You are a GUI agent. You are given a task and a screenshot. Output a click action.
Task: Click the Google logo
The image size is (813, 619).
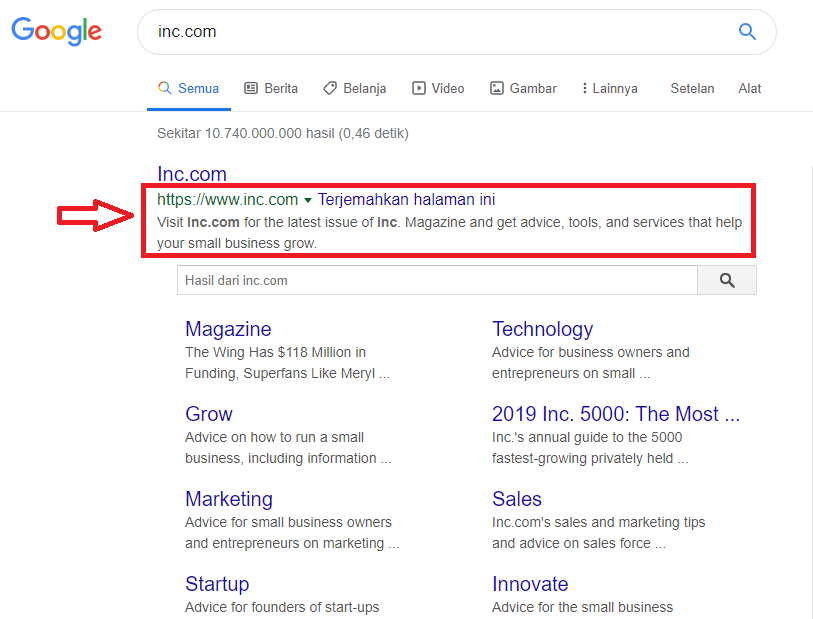click(56, 31)
